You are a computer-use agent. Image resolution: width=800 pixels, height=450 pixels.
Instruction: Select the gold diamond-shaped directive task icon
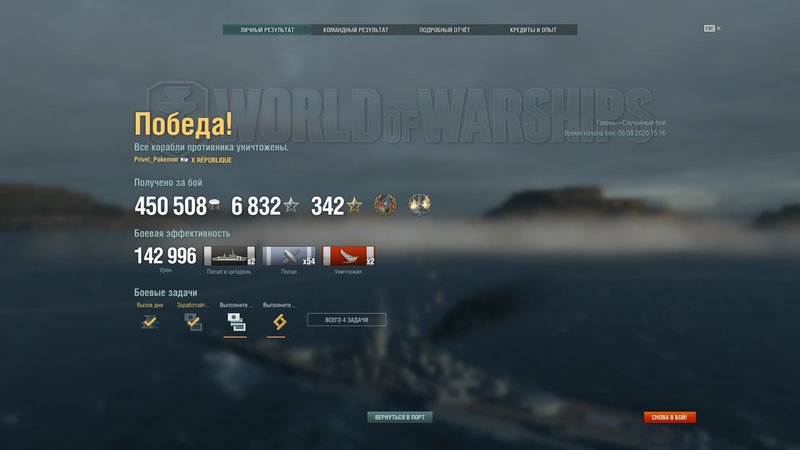tap(279, 322)
